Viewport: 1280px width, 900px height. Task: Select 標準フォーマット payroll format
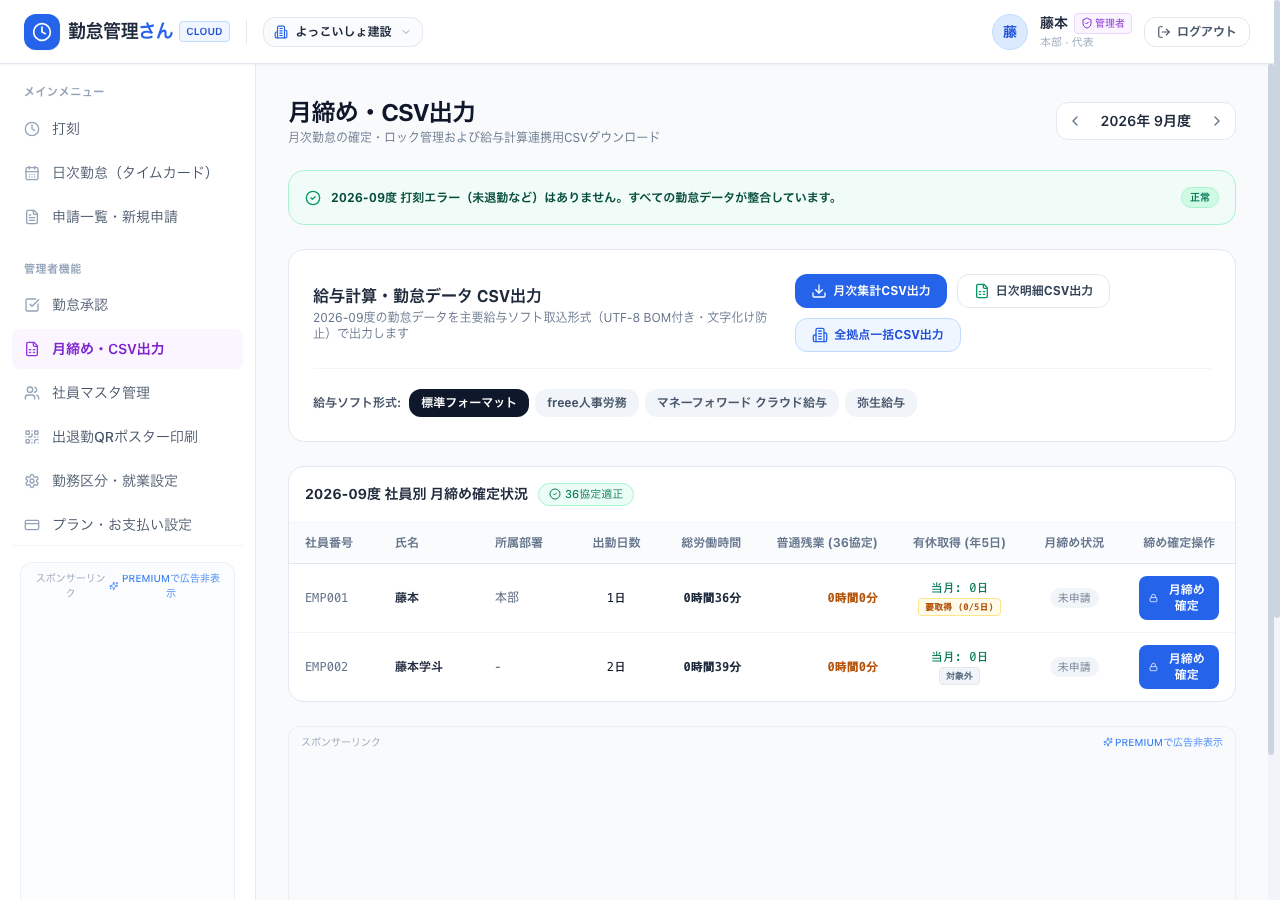469,403
